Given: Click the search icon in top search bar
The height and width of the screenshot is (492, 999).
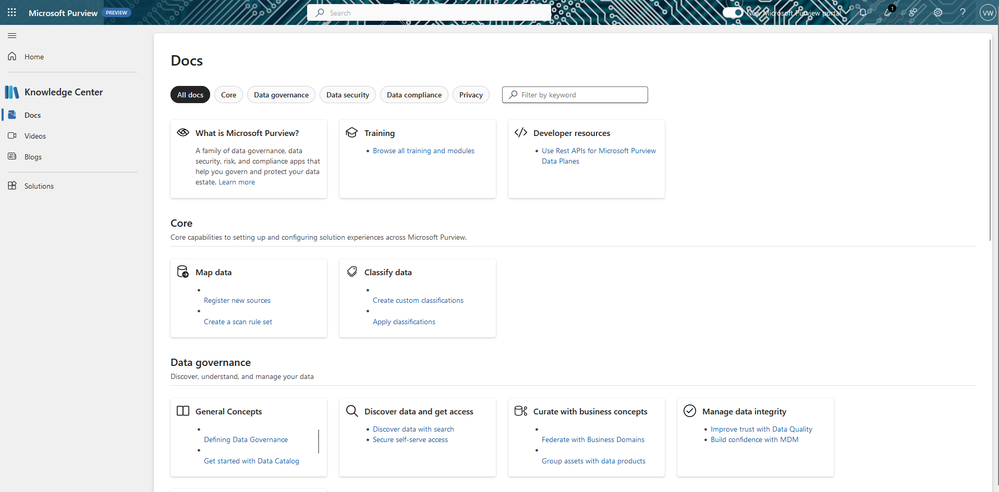Looking at the screenshot, I should pos(320,13).
